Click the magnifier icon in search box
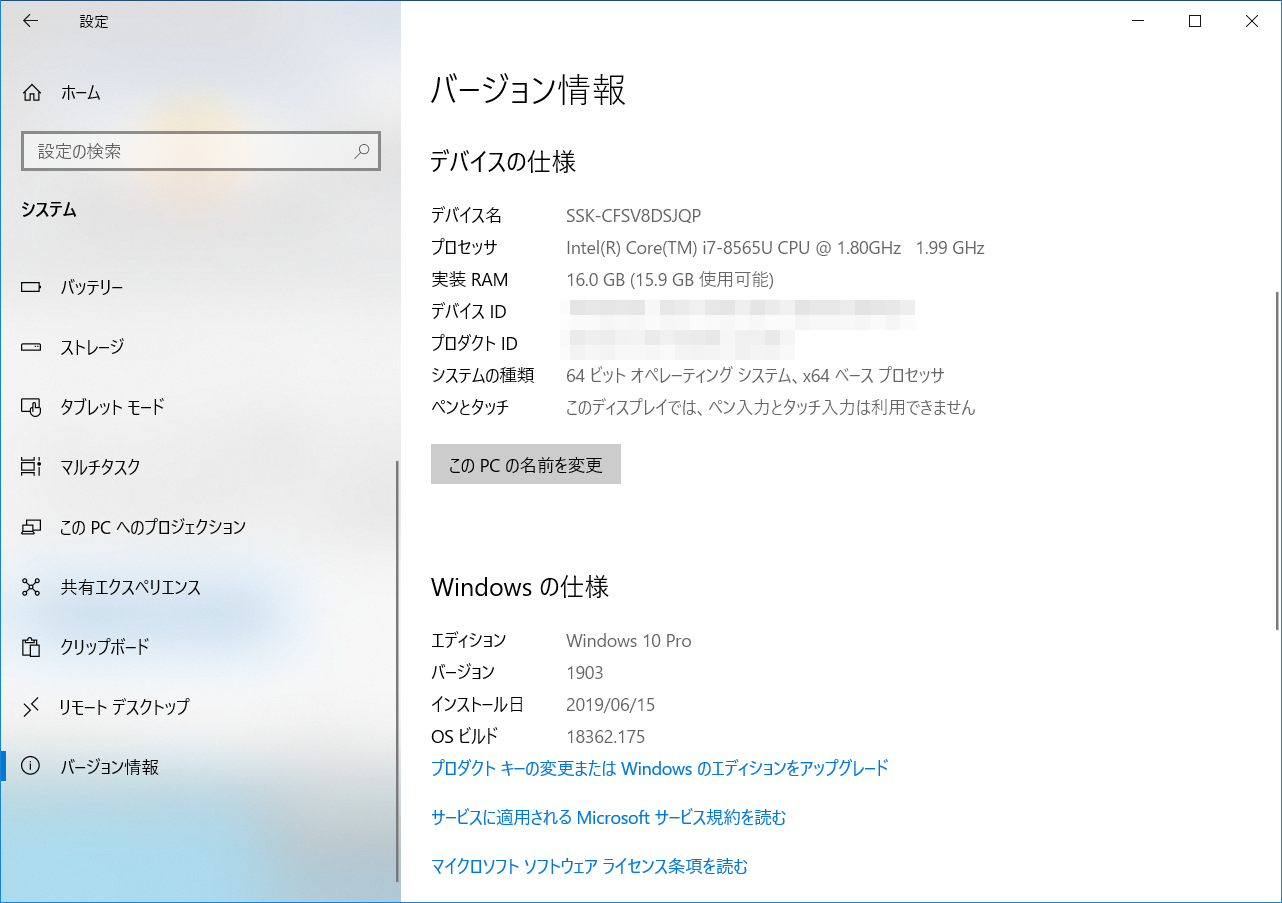The height and width of the screenshot is (903, 1282). coord(361,151)
